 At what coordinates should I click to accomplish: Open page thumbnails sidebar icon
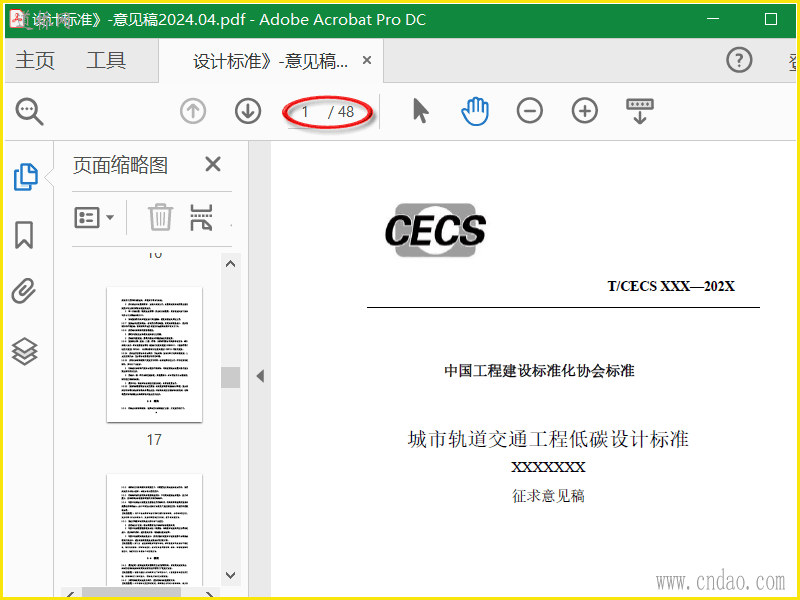[26, 177]
